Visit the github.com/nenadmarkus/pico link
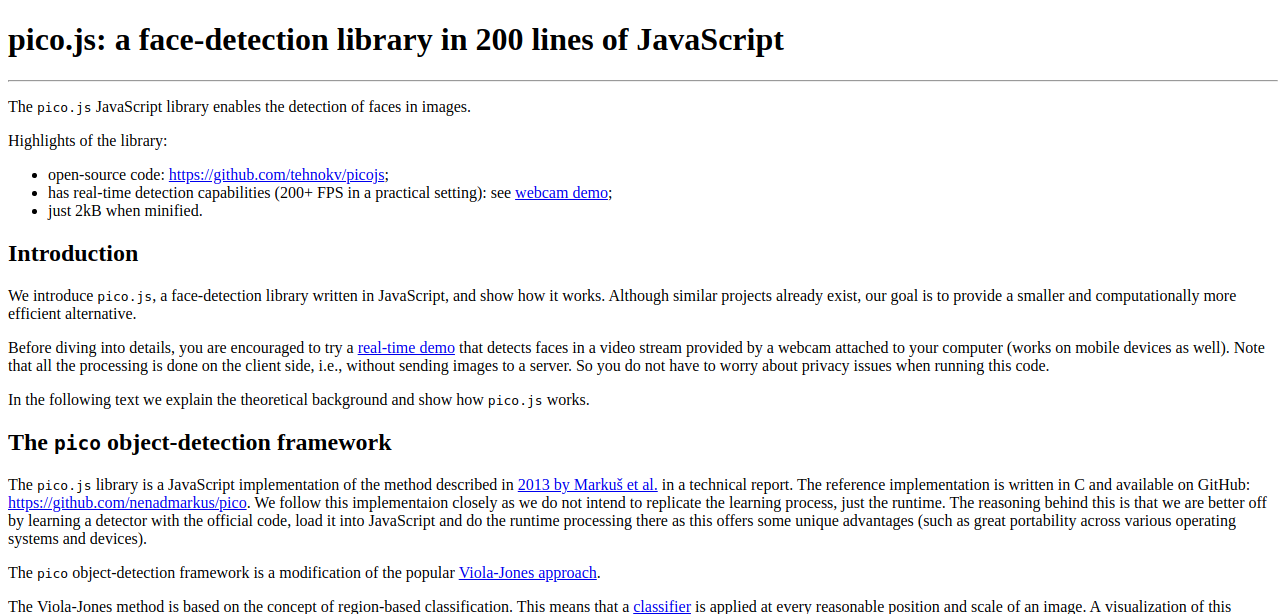Viewport: 1286px width, 614px height. [x=128, y=503]
